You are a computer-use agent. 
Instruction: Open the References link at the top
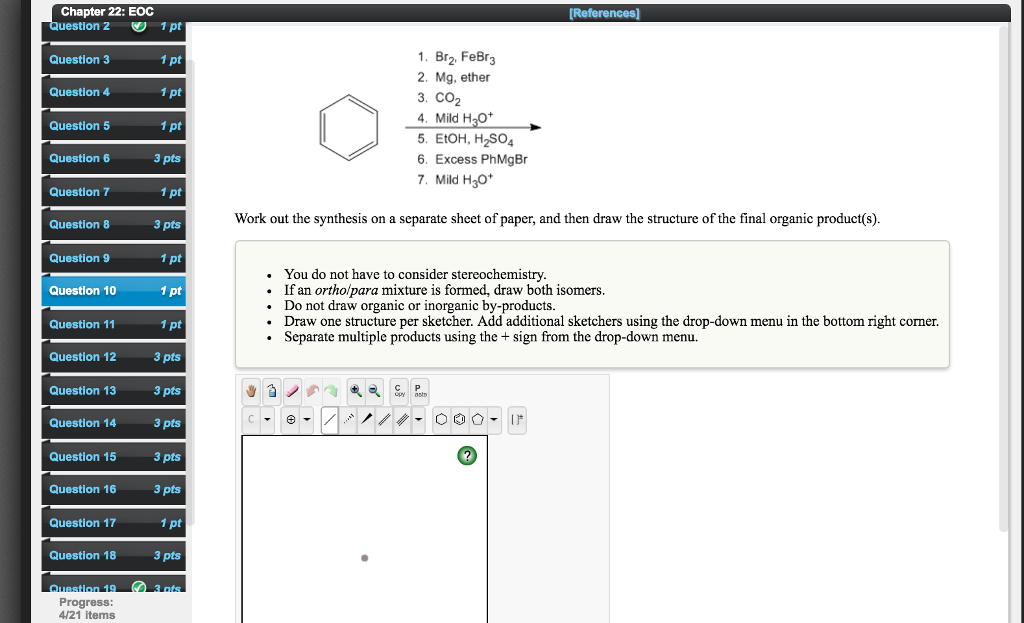pyautogui.click(x=603, y=12)
